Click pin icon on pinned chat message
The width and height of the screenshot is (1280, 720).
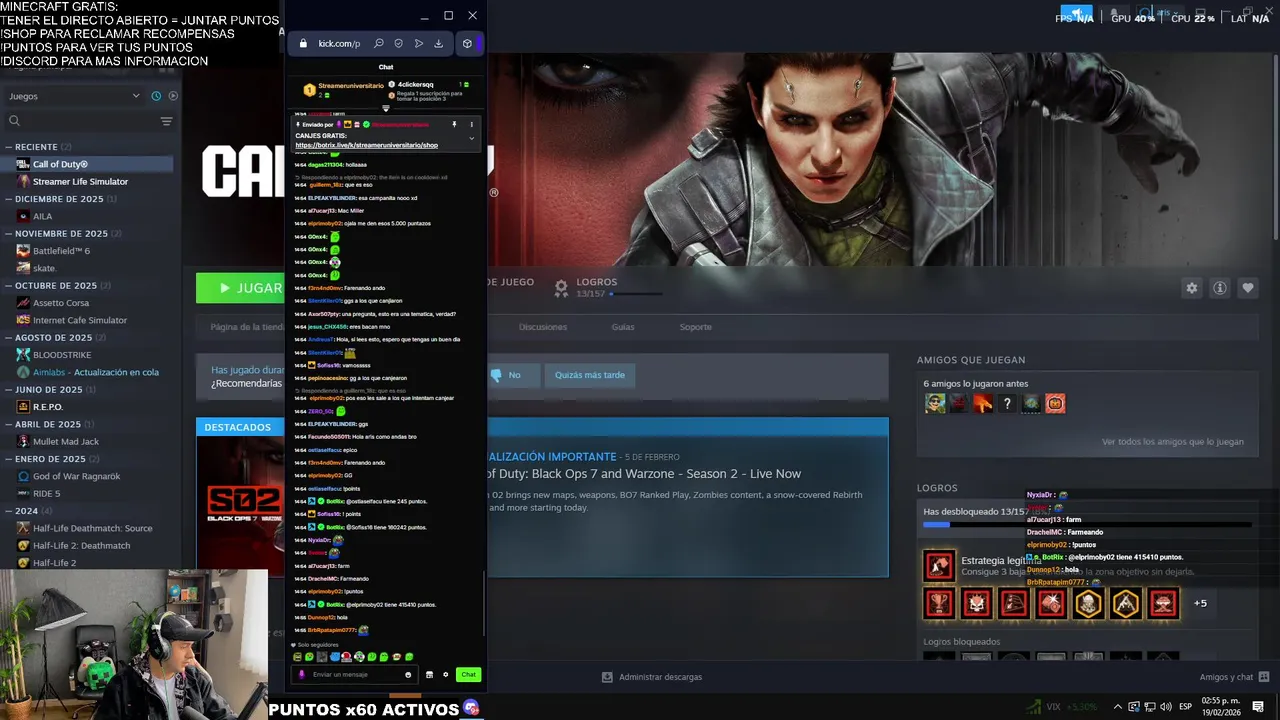(454, 125)
